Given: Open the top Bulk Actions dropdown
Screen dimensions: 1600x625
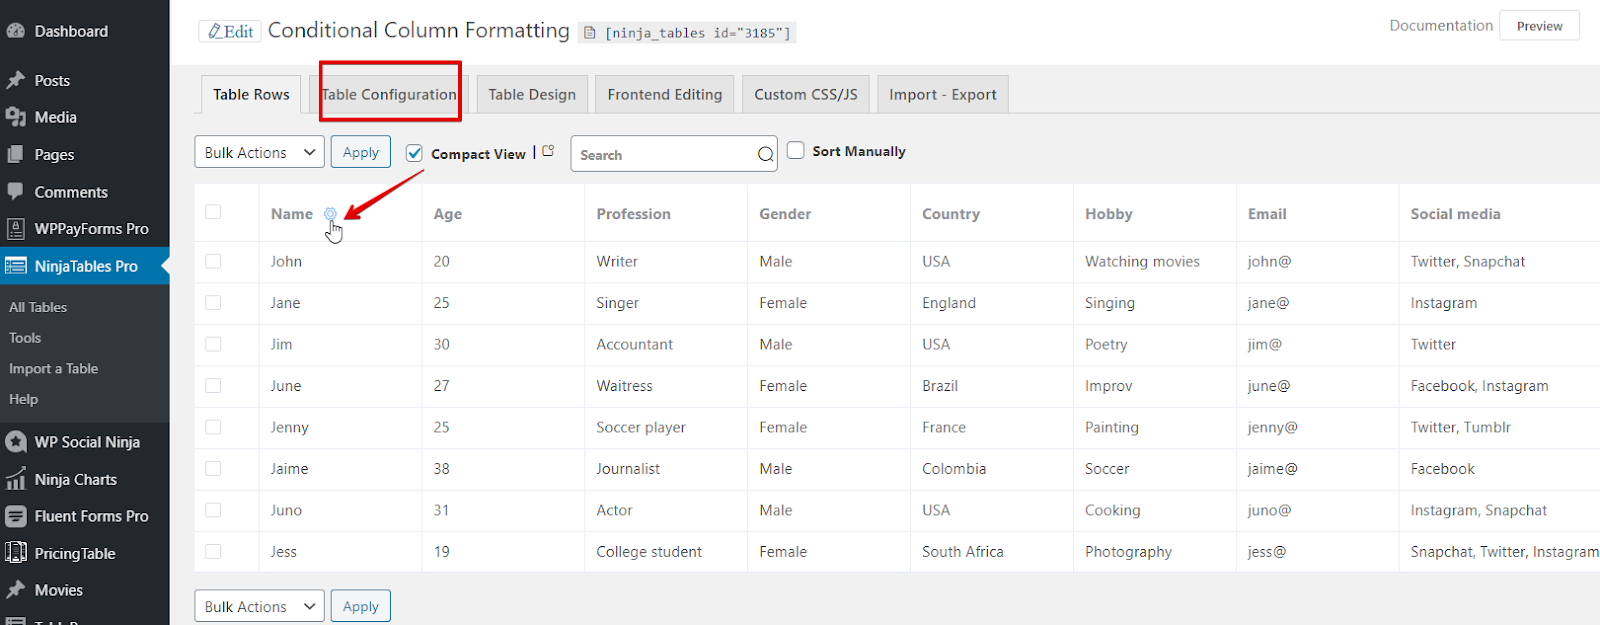Looking at the screenshot, I should point(258,153).
